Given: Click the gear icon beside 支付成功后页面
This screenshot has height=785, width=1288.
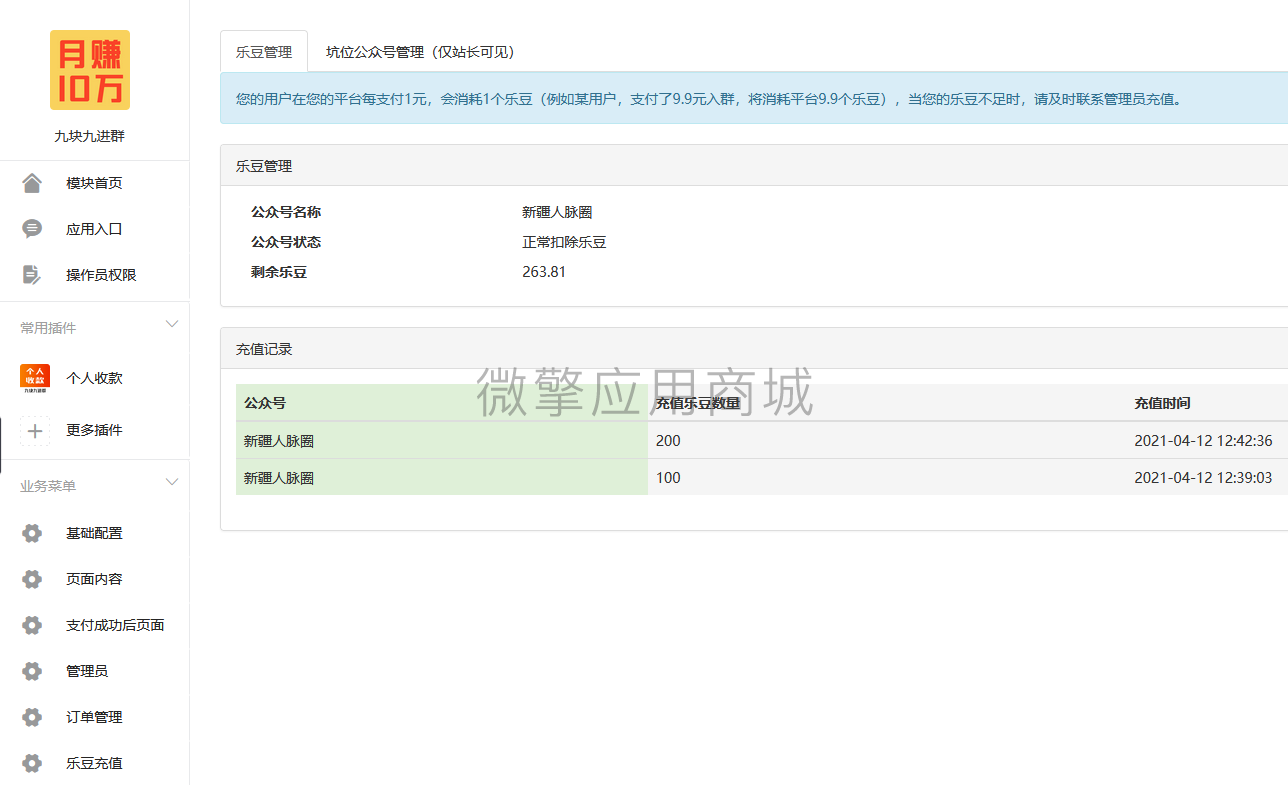Looking at the screenshot, I should coord(32,625).
